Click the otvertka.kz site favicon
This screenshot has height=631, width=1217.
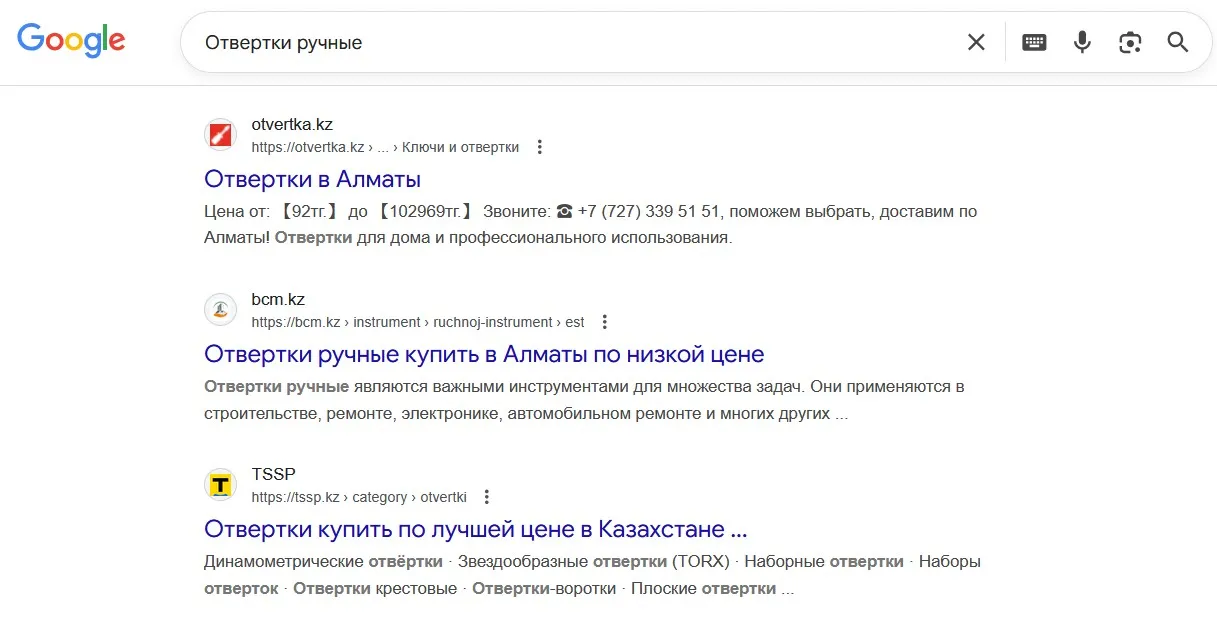(220, 135)
